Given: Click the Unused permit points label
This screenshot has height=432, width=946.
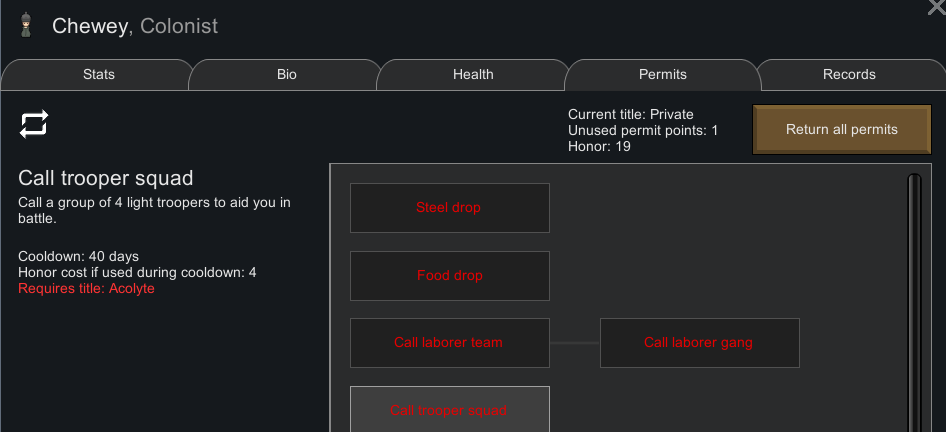Looking at the screenshot, I should [x=643, y=130].
